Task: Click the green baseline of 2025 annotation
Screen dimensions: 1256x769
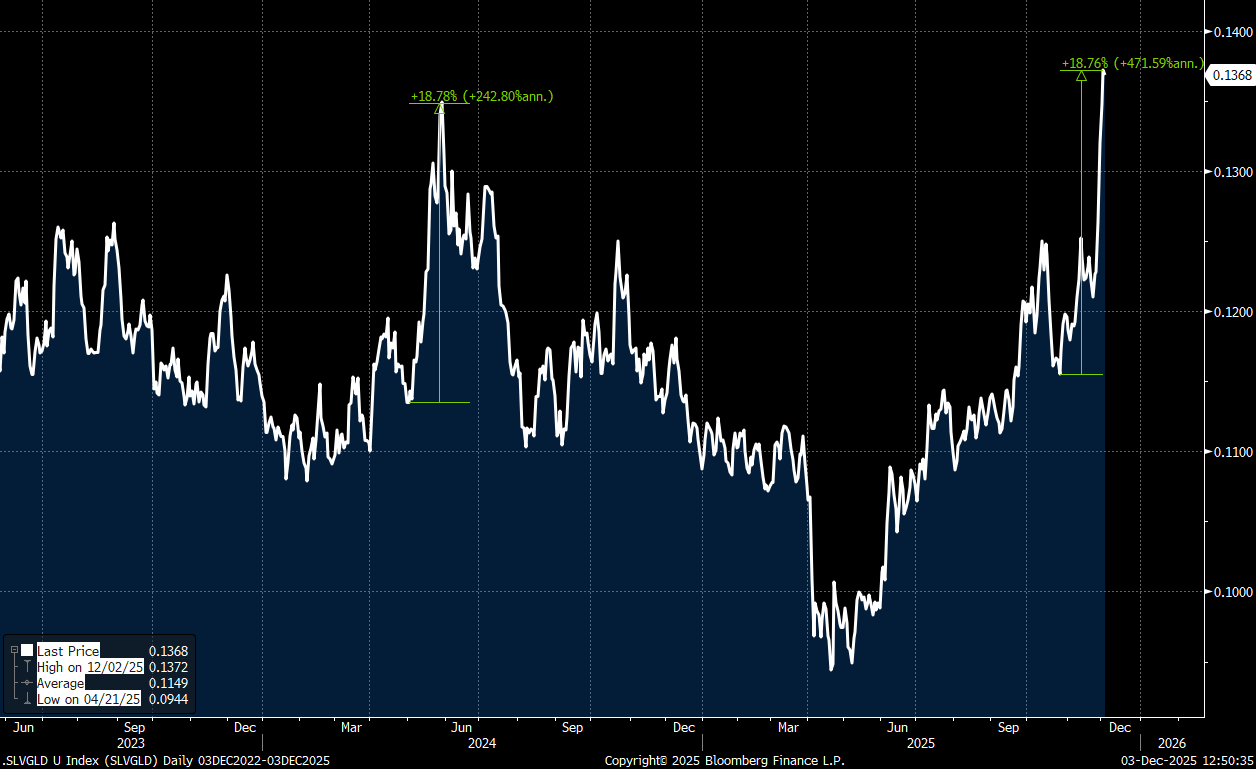Action: point(1081,374)
